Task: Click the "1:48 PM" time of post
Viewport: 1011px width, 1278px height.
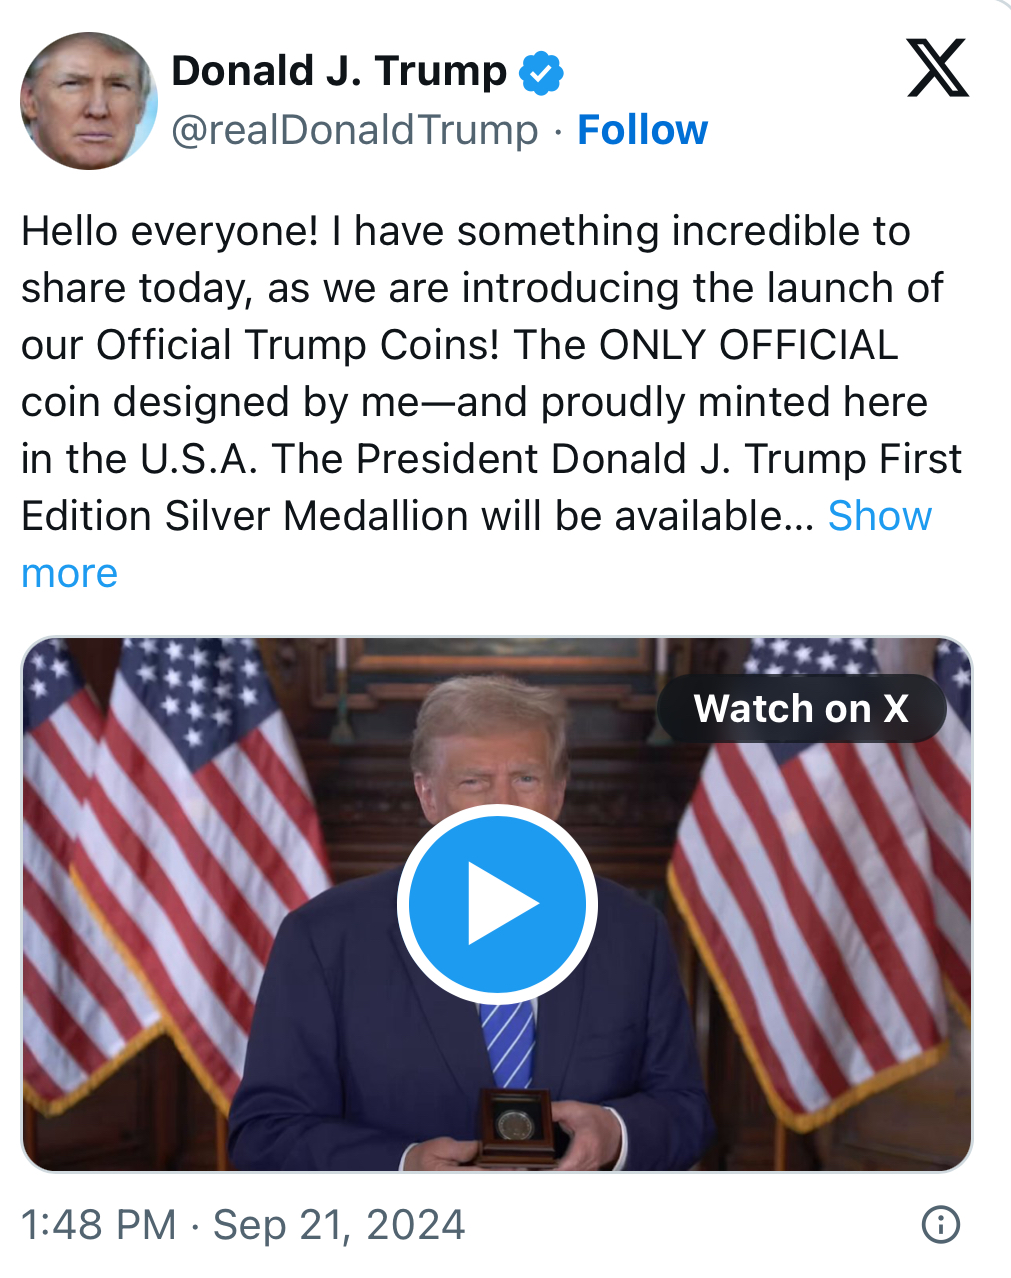Action: click(x=98, y=1225)
